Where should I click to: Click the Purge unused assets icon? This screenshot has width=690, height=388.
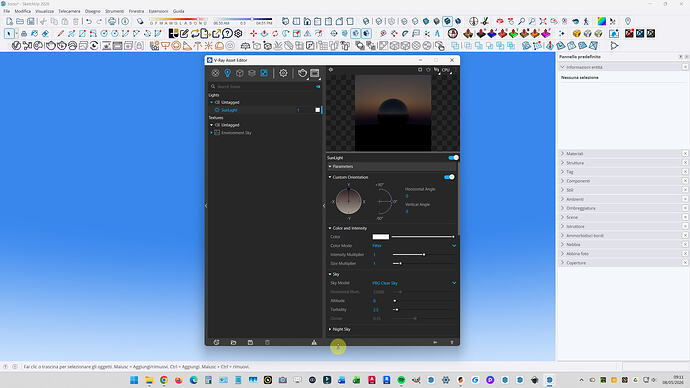(x=314, y=342)
